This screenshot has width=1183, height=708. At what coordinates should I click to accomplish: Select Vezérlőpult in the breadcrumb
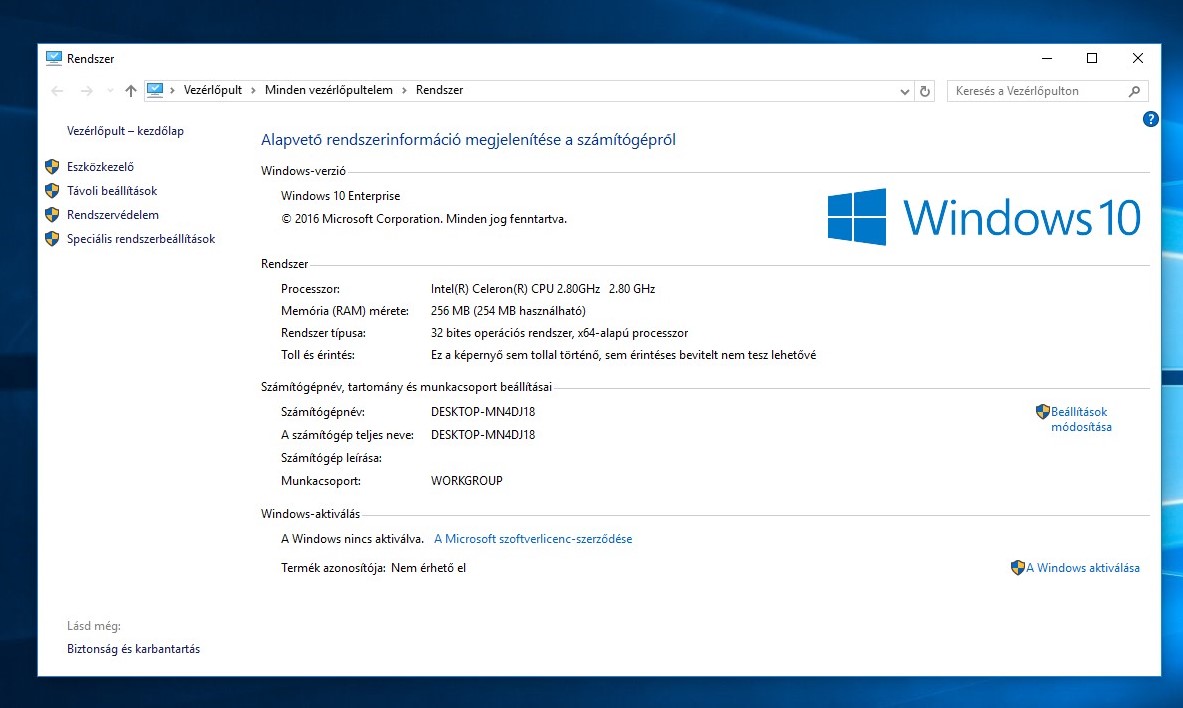(x=213, y=90)
